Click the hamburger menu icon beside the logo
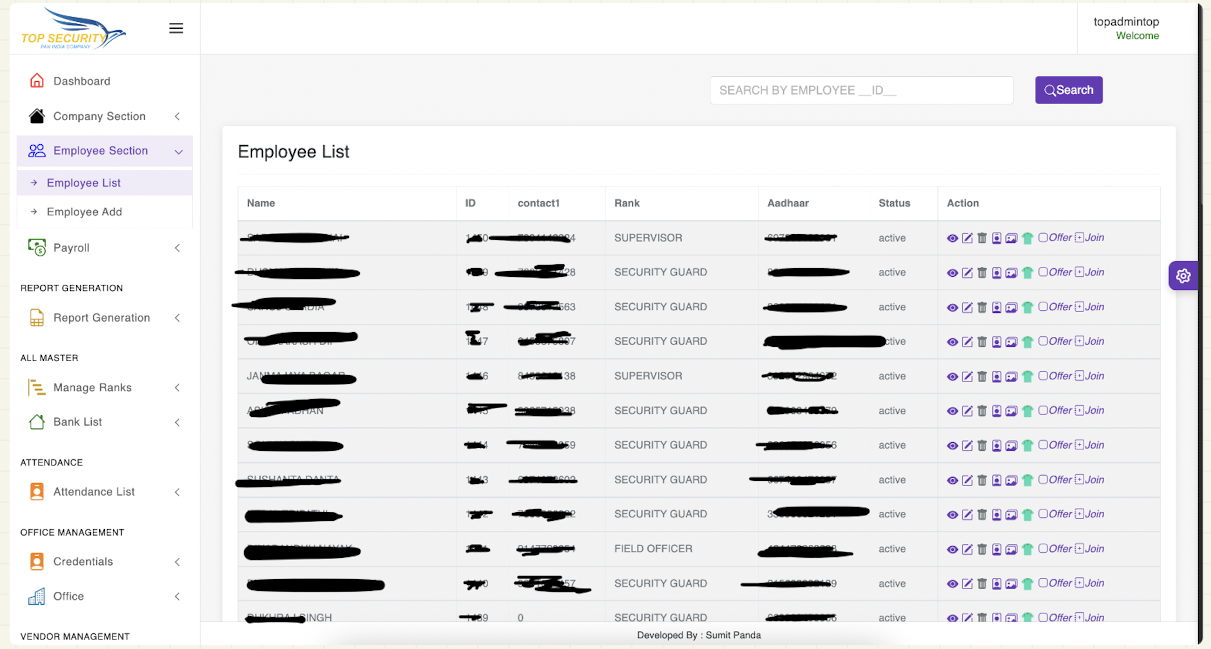Image resolution: width=1211 pixels, height=649 pixels. (176, 28)
